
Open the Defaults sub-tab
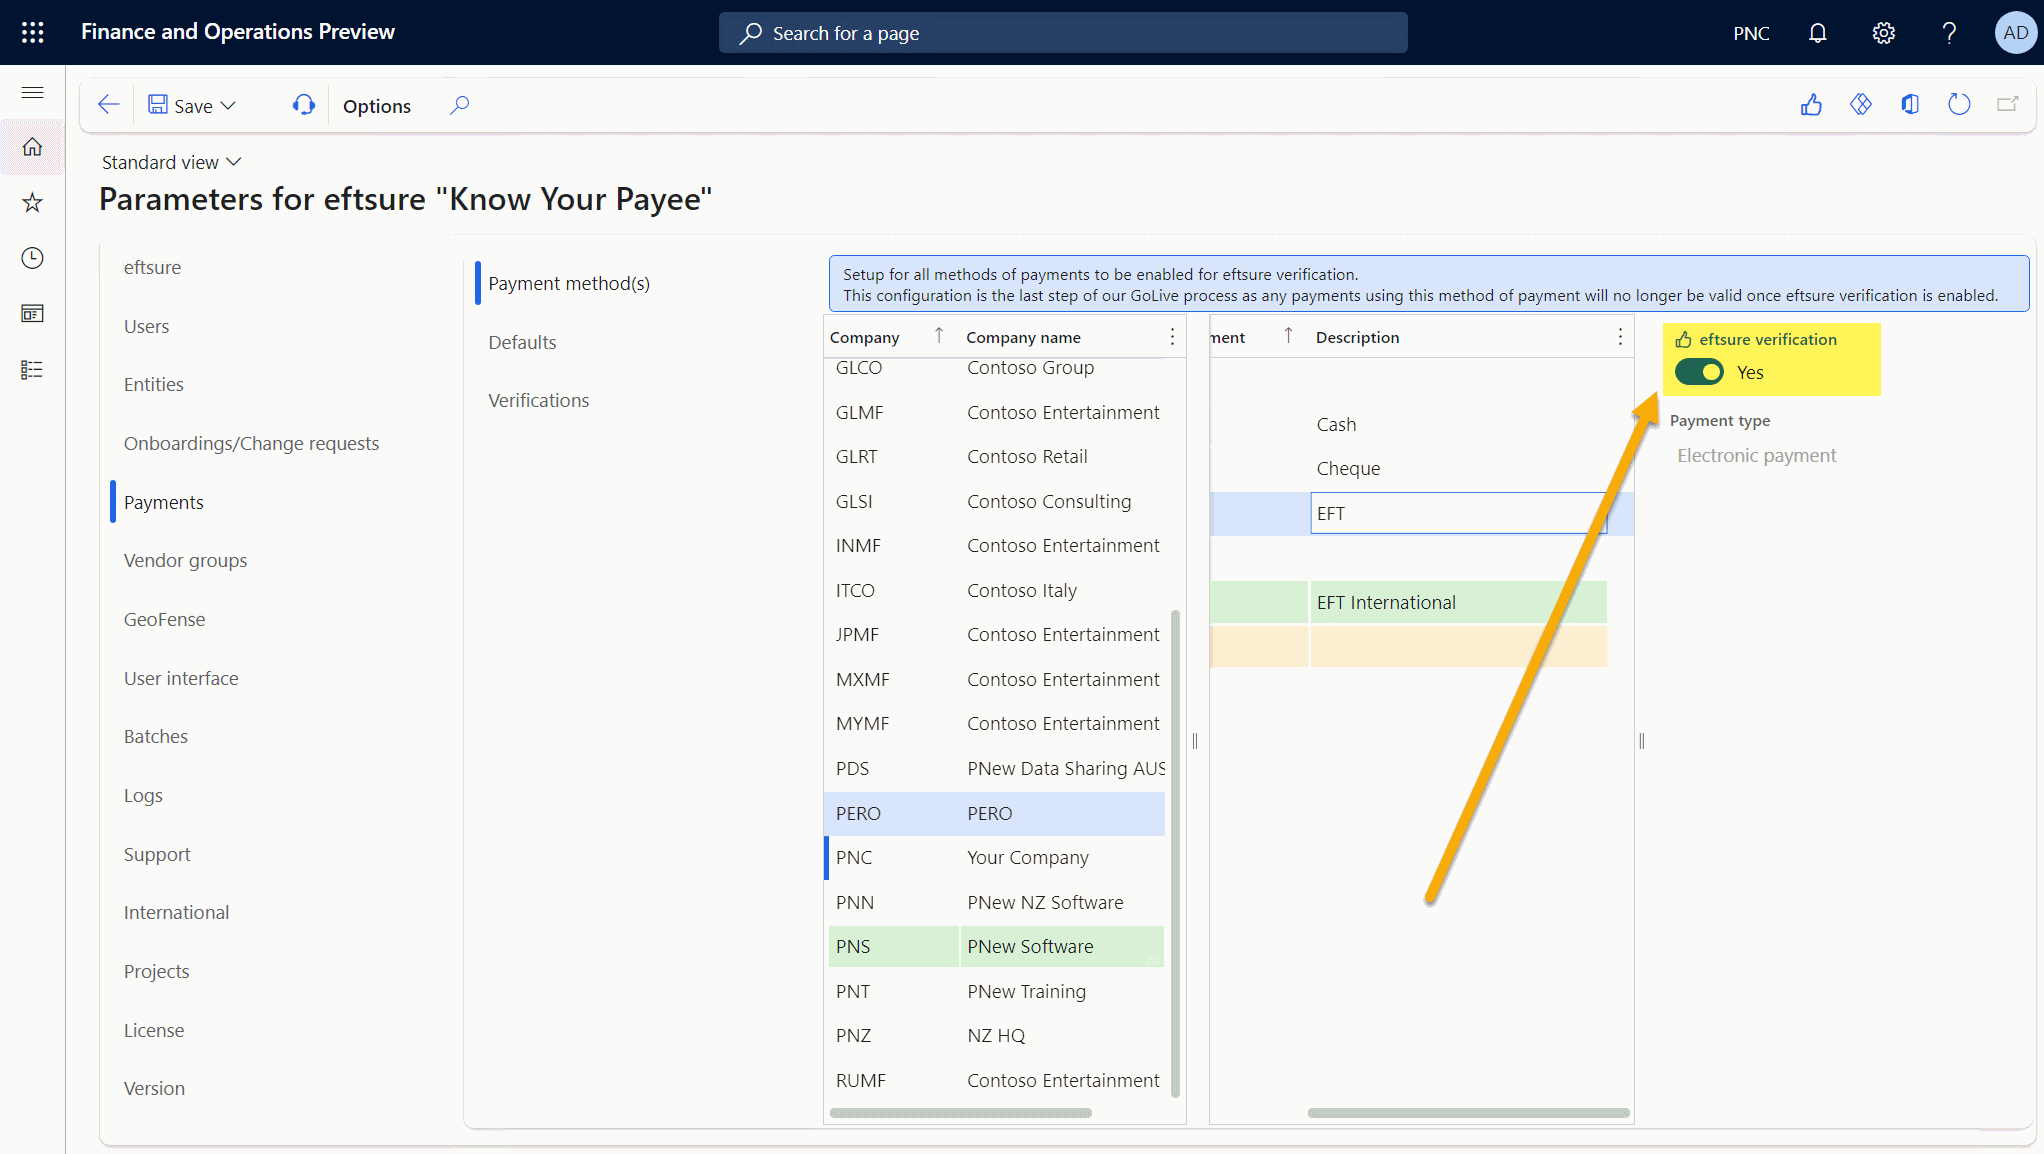[x=522, y=342]
